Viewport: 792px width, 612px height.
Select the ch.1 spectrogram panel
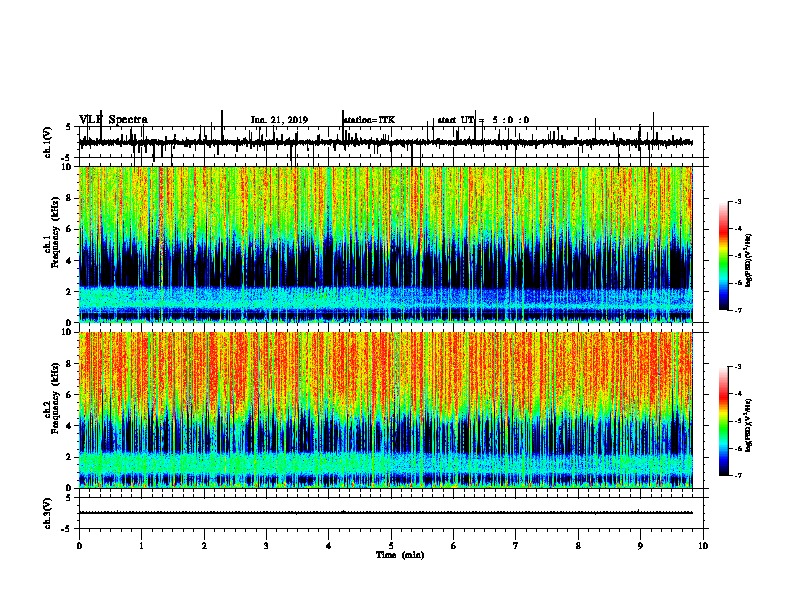click(386, 244)
